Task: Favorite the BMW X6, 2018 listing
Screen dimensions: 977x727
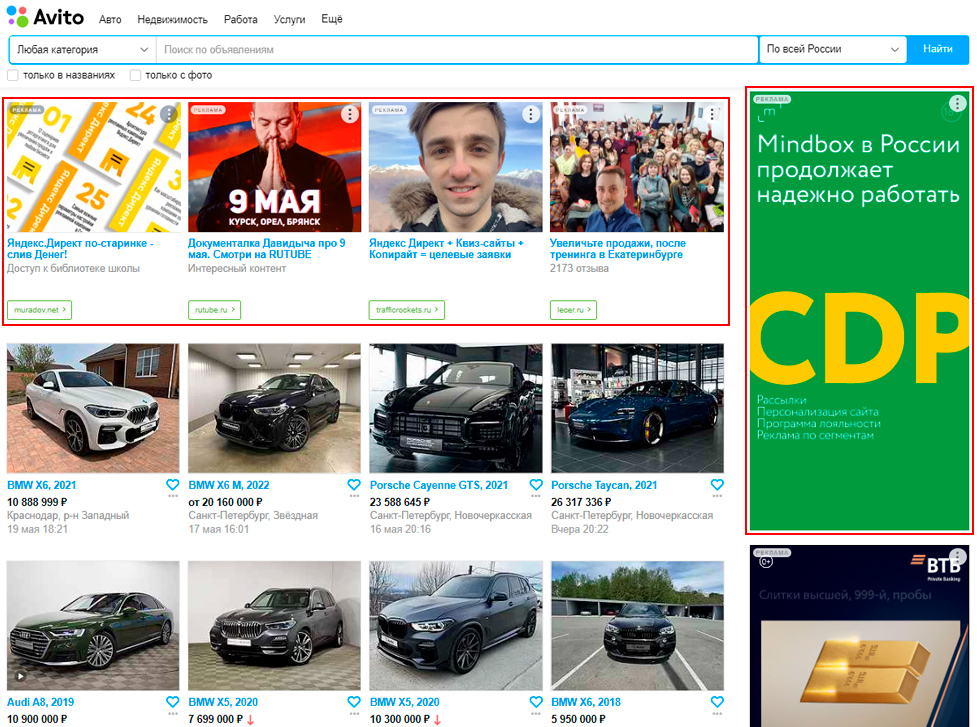Action: coord(717,702)
